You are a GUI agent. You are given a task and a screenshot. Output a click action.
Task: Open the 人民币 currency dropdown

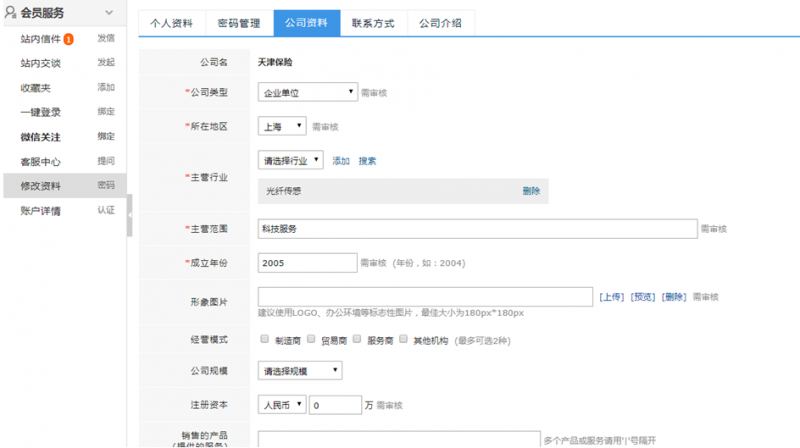(281, 405)
